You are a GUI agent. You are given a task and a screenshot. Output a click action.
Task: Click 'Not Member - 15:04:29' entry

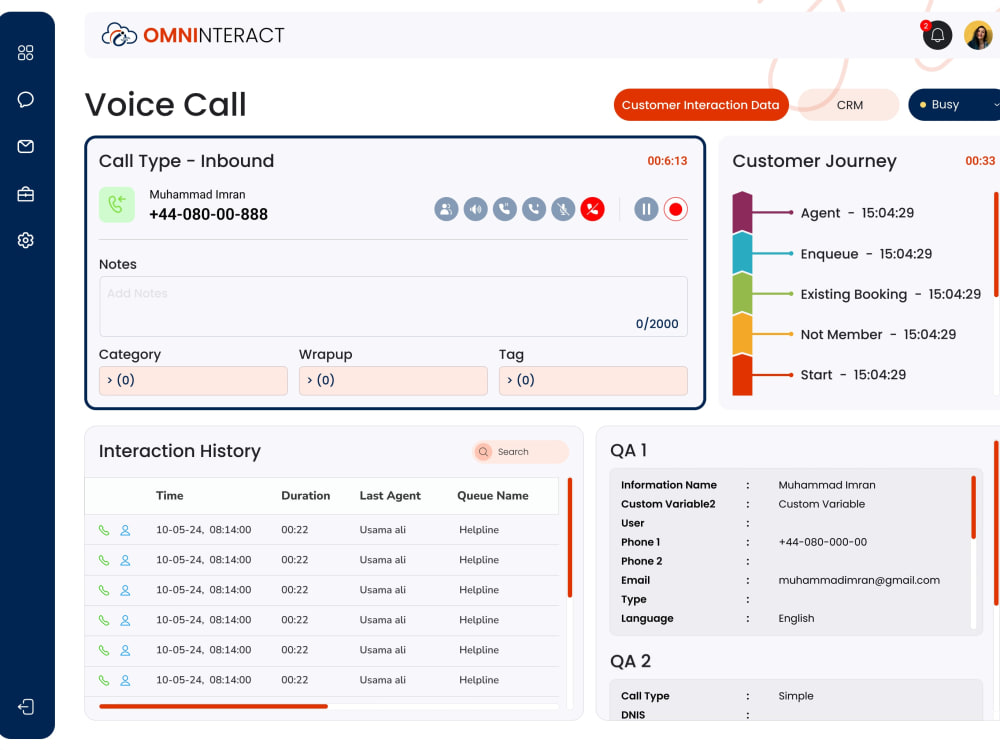(878, 334)
